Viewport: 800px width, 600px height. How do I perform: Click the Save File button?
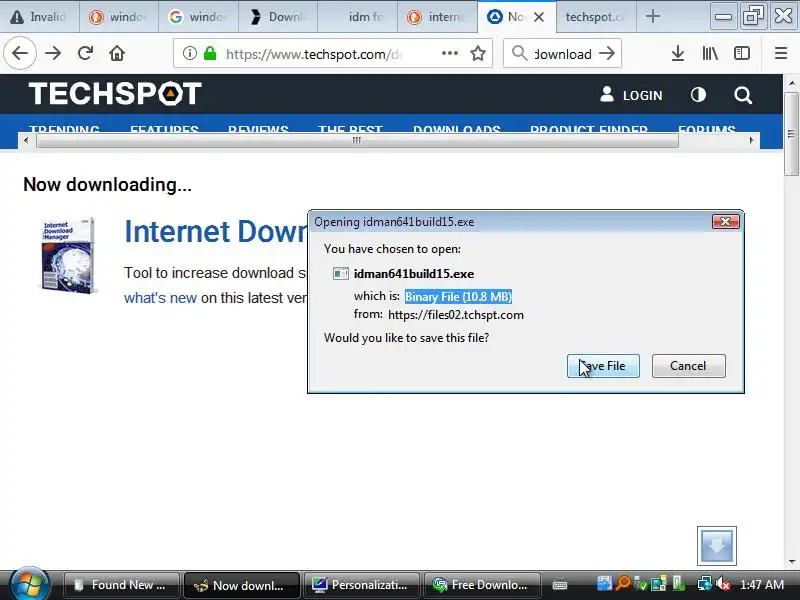603,366
